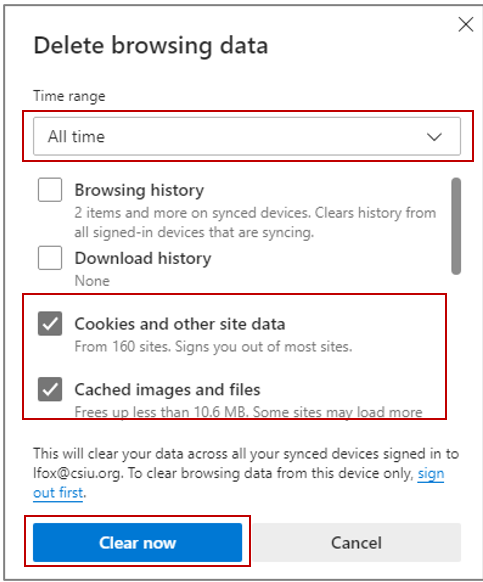Close the Delete browsing data dialog
Screen dimensions: 483x582
tap(466, 24)
